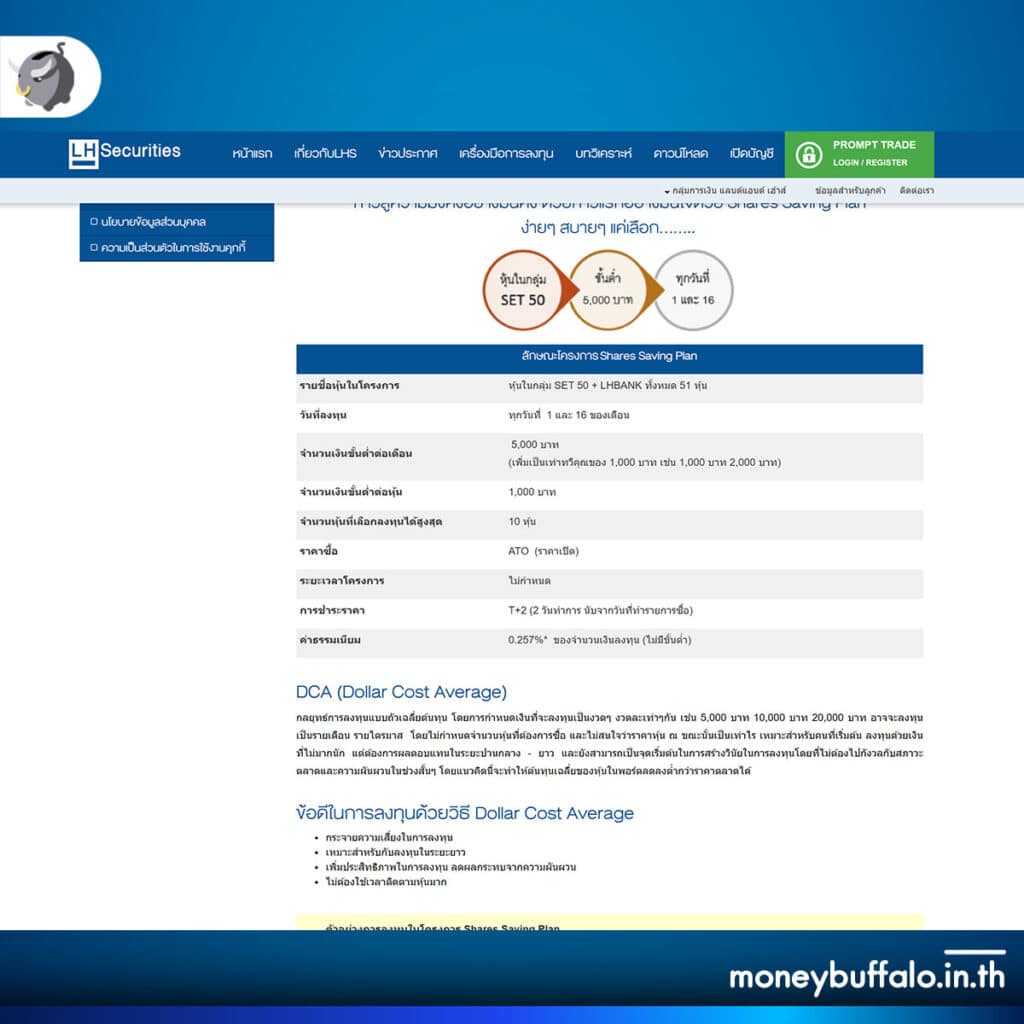The height and width of the screenshot is (1024, 1024).
Task: Click the SET 50 circle graphic
Action: click(x=523, y=290)
